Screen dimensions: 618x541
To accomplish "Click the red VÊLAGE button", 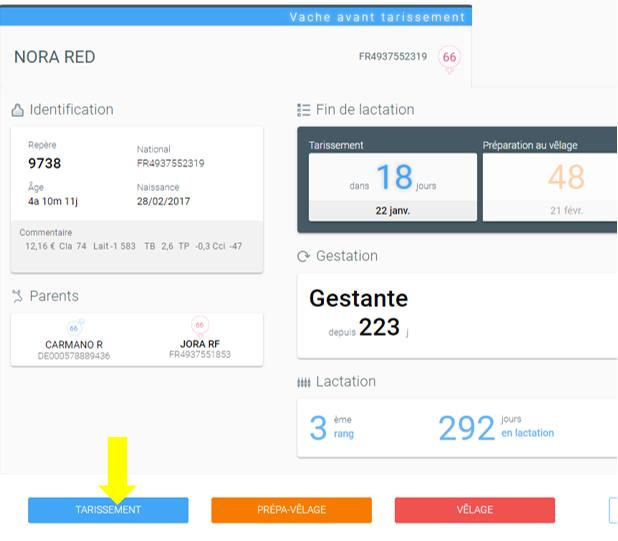I will (475, 510).
